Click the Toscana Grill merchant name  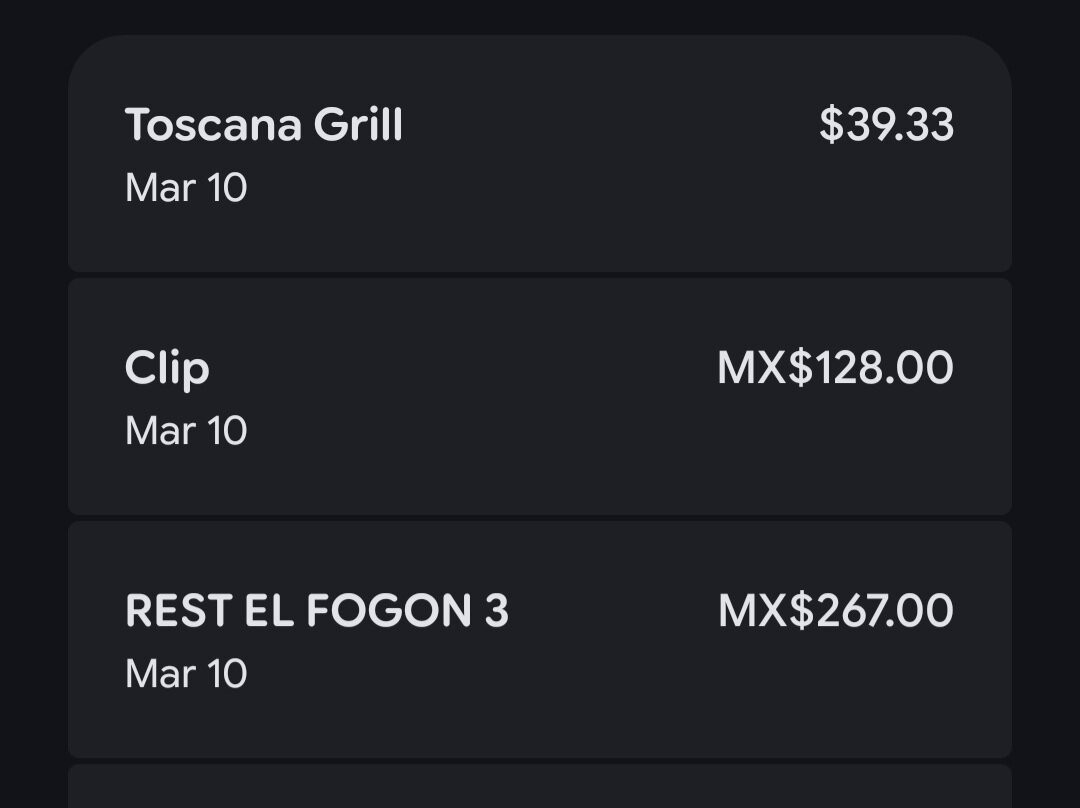pyautogui.click(x=264, y=126)
